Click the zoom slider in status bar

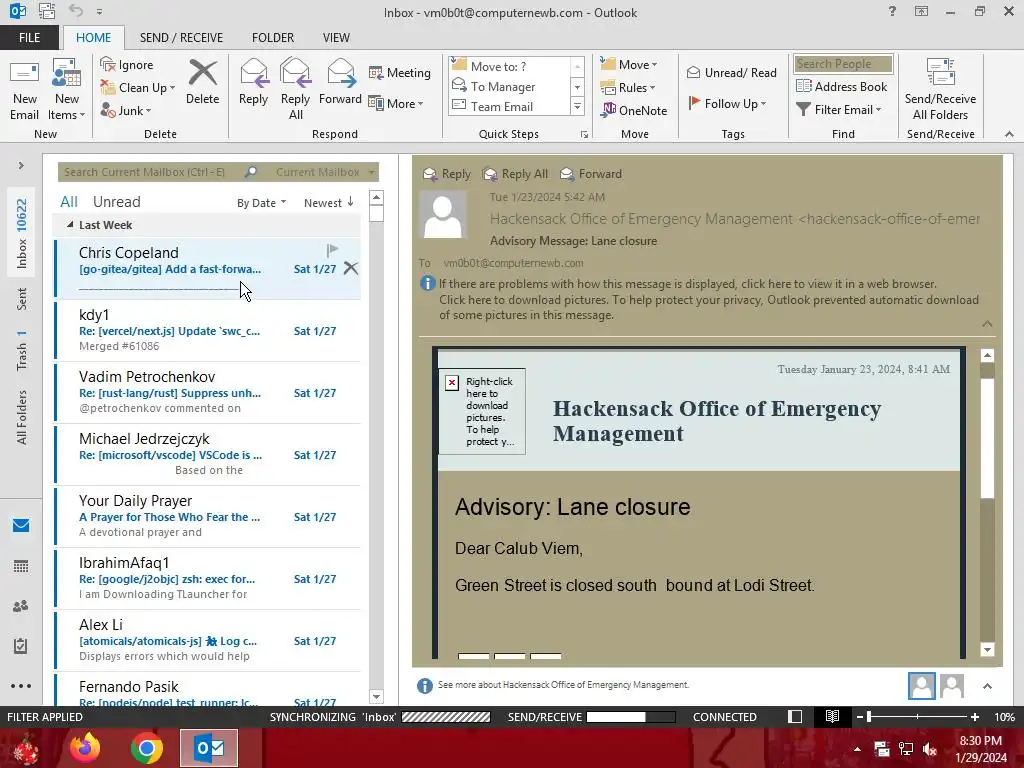(x=917, y=717)
